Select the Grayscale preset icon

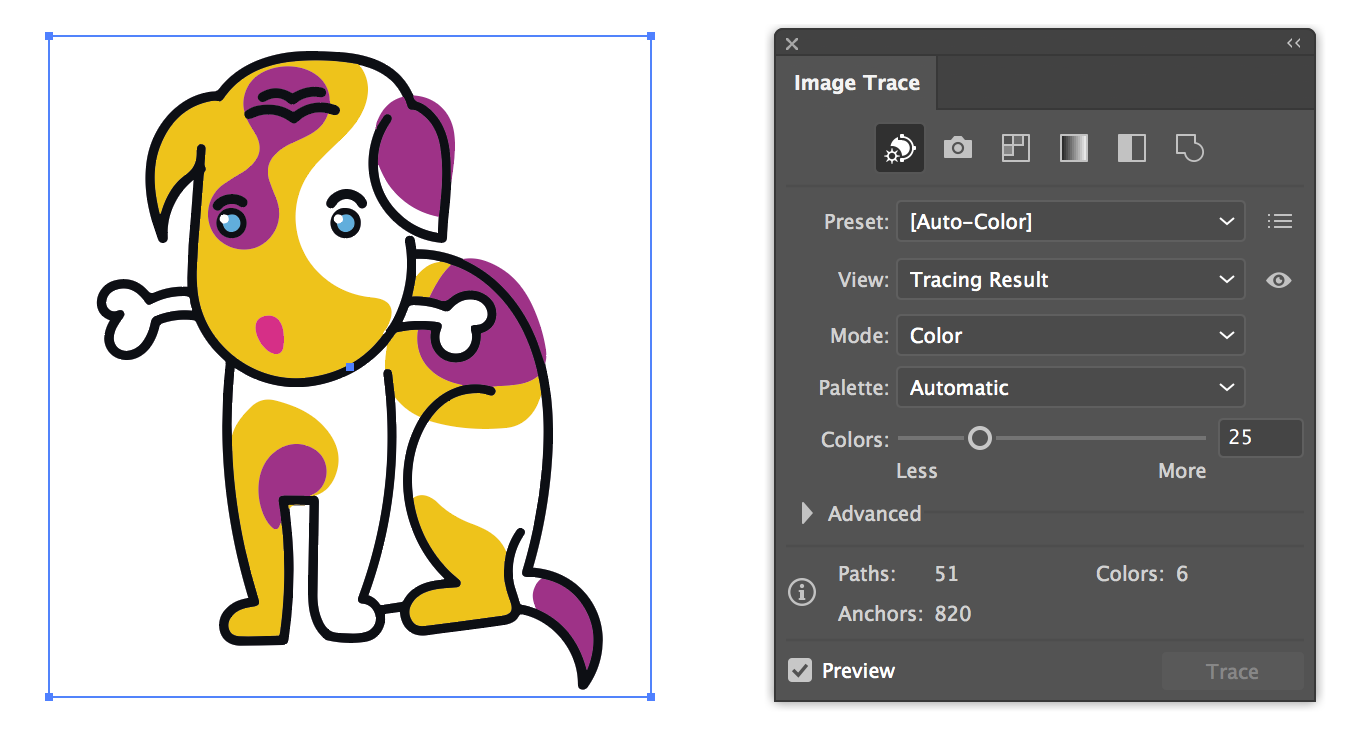click(x=1073, y=149)
